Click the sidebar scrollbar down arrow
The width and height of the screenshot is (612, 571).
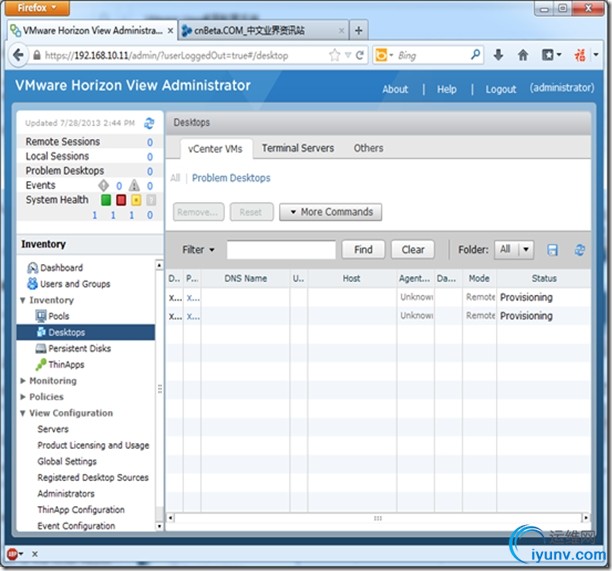click(x=159, y=526)
